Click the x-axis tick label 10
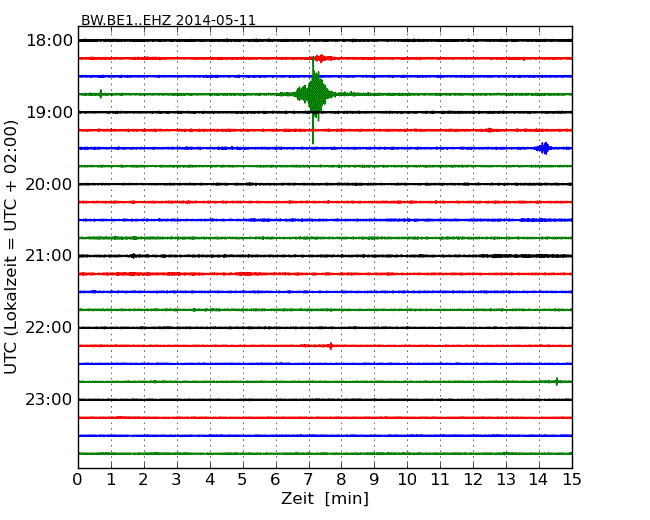This screenshot has height=520, width=650. (407, 480)
